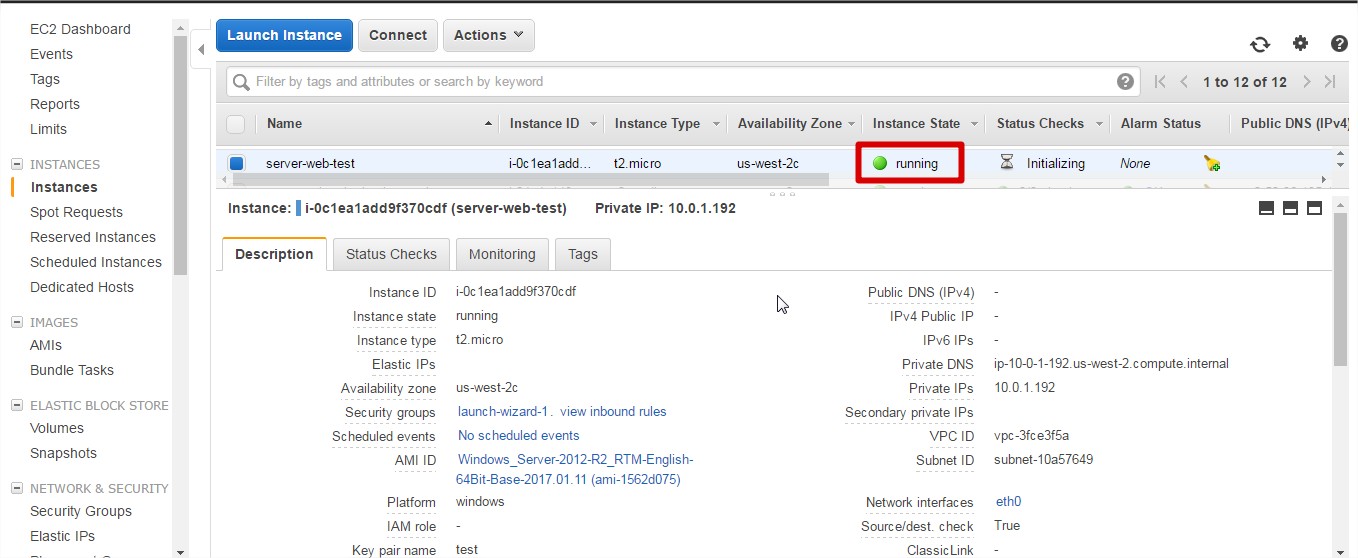Open Availability Zone column filter arrow
1358x558 pixels.
click(x=852, y=124)
